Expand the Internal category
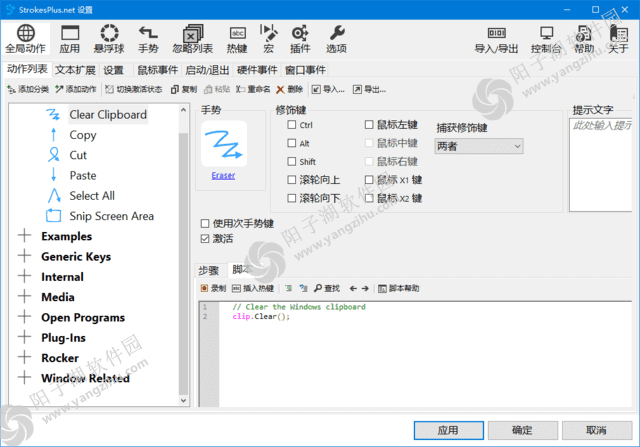The height and width of the screenshot is (447, 640). [24, 276]
